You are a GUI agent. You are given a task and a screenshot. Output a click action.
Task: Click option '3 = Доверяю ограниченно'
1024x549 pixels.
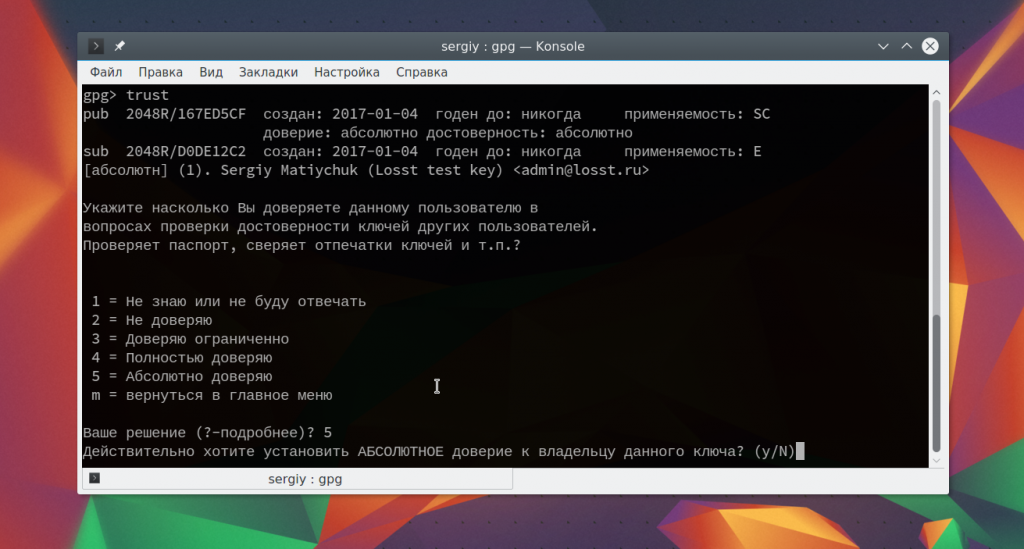(x=190, y=339)
